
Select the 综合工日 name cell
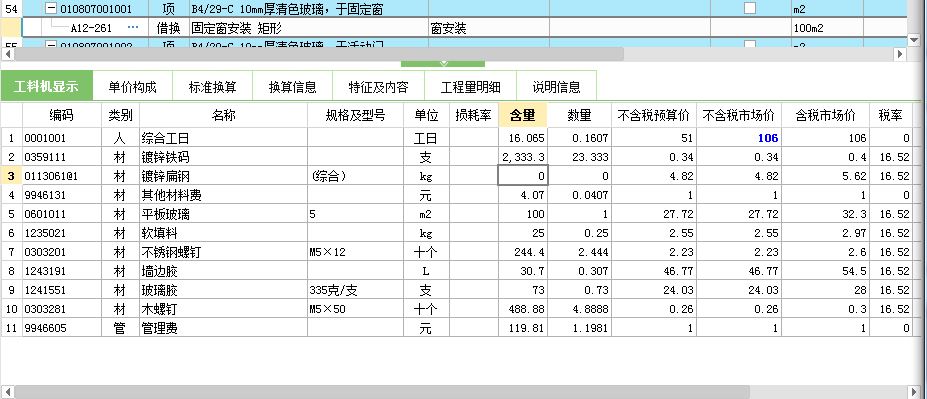pyautogui.click(x=223, y=138)
